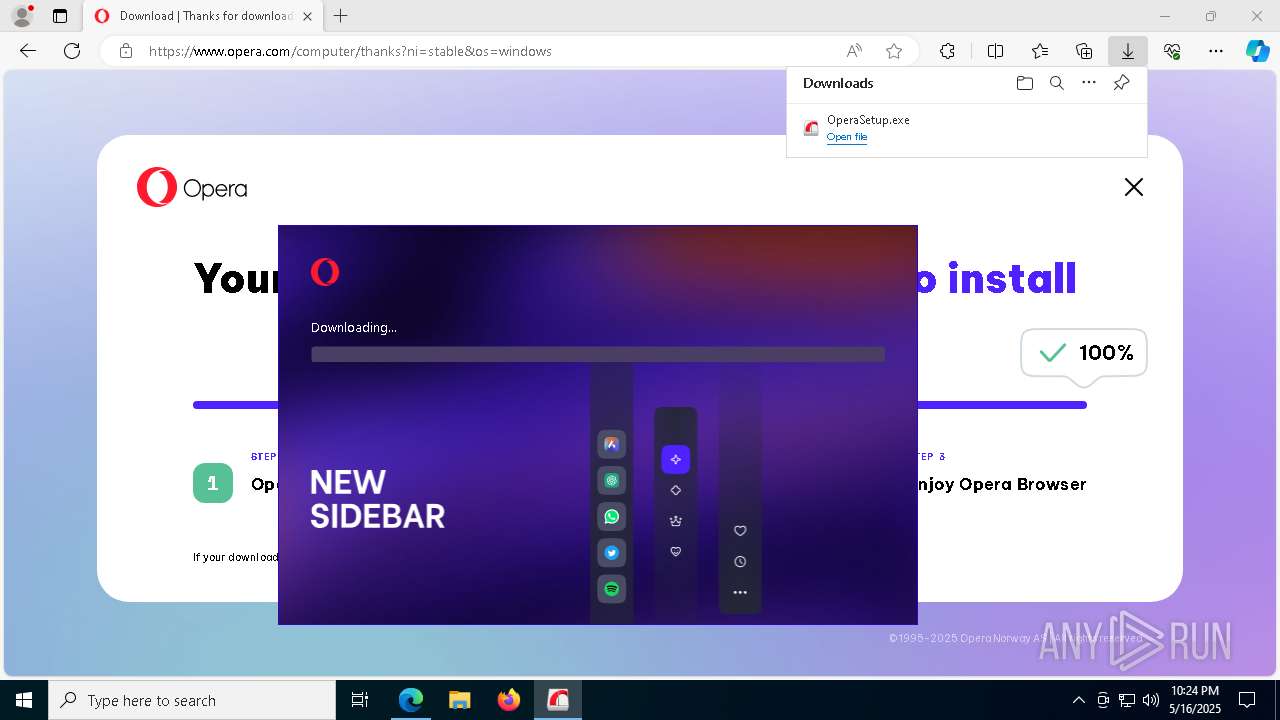Click the installer Downloading progress bar
This screenshot has height=720, width=1280.
tap(598, 354)
